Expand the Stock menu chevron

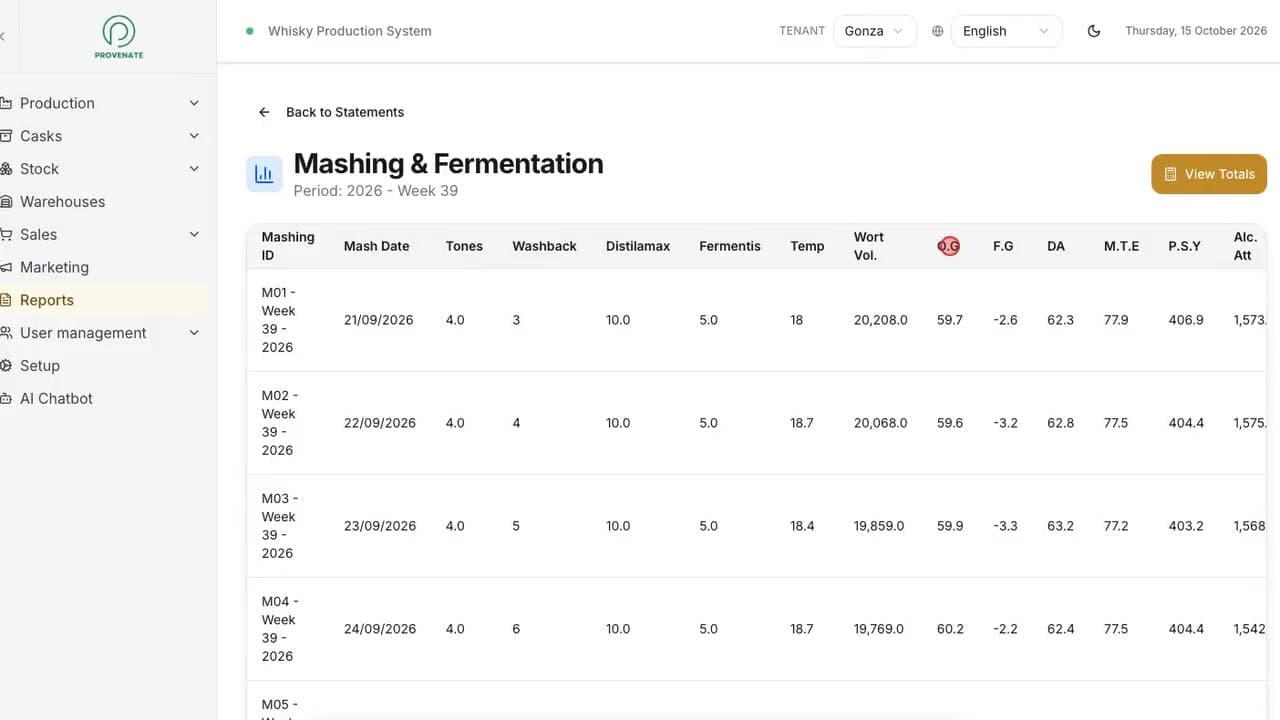194,169
